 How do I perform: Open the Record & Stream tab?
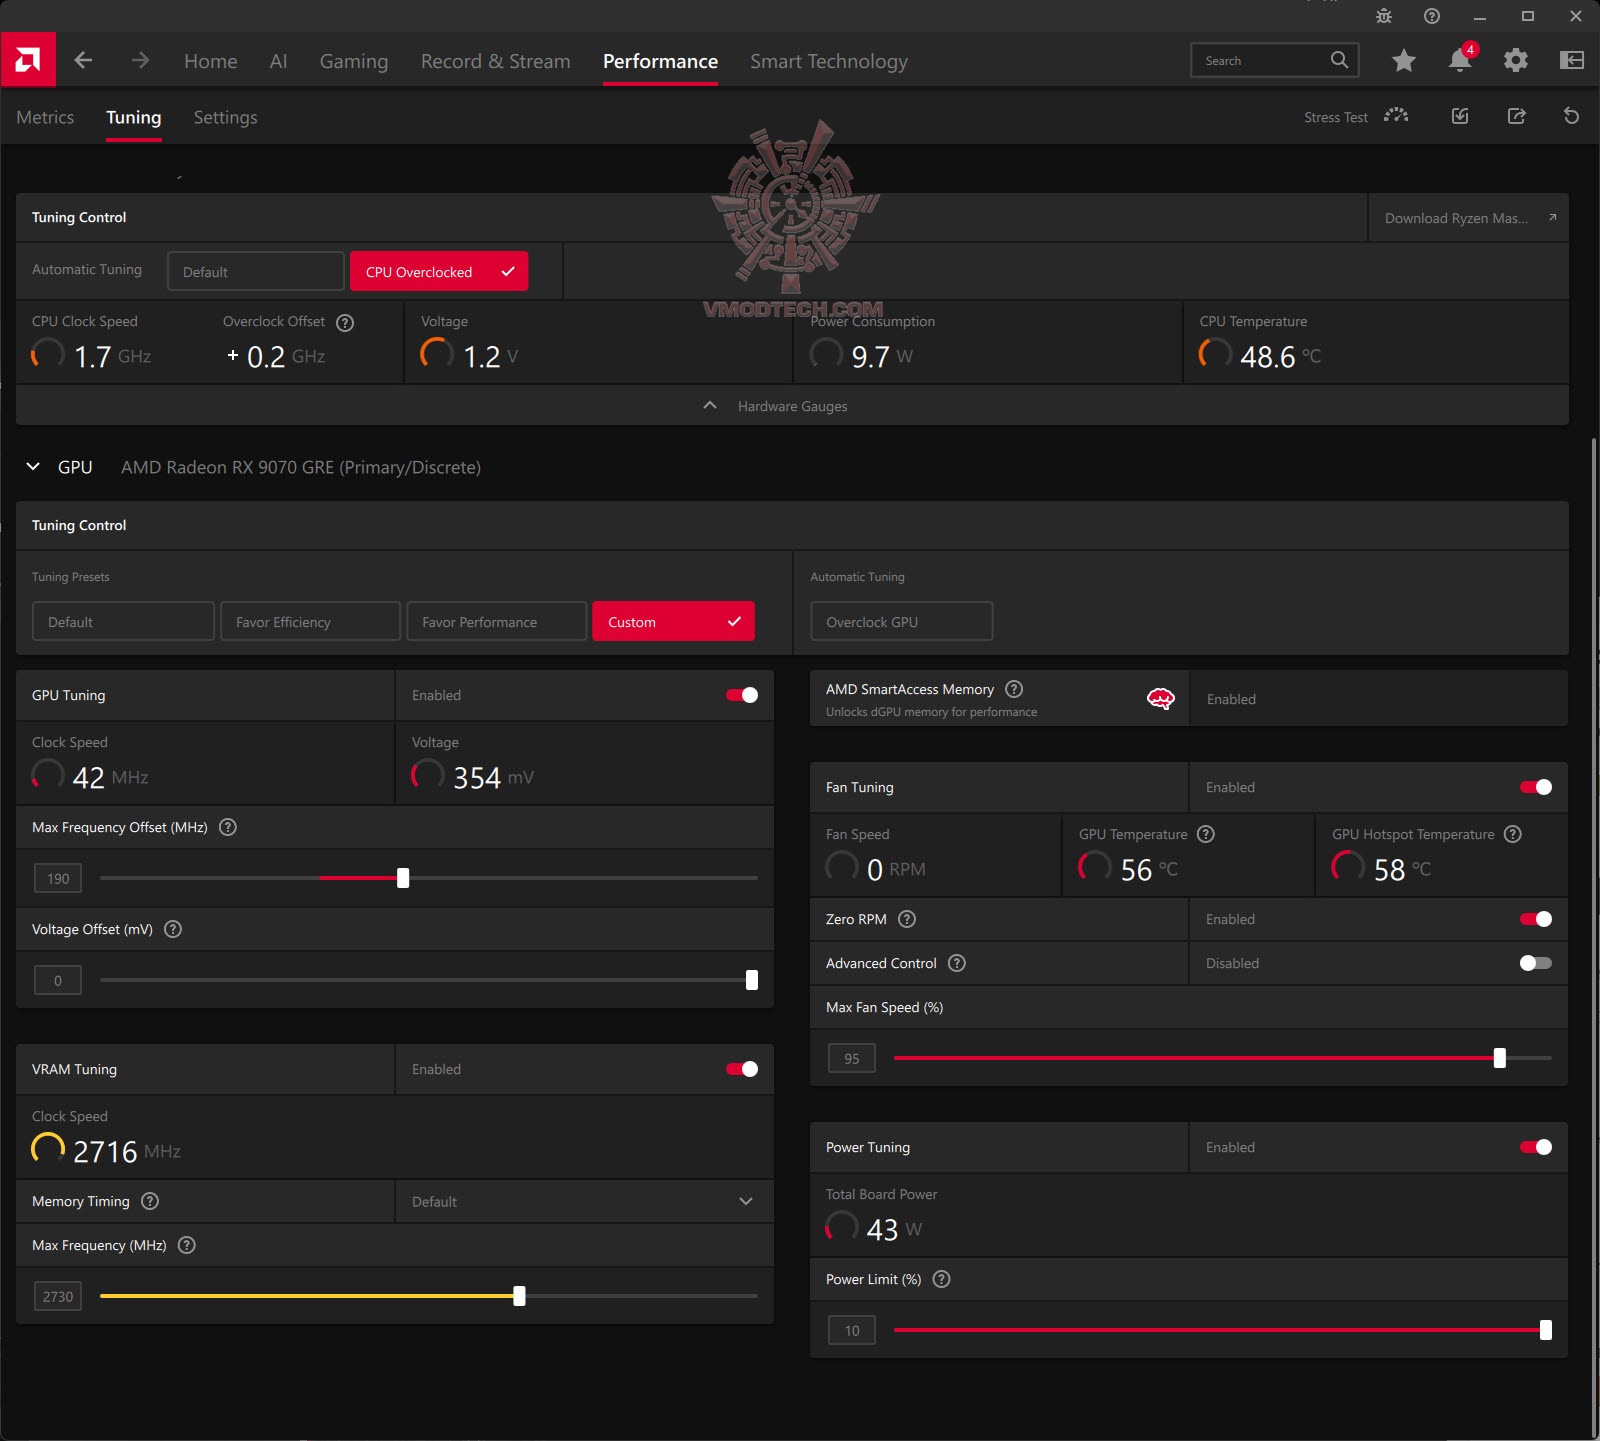coord(496,61)
